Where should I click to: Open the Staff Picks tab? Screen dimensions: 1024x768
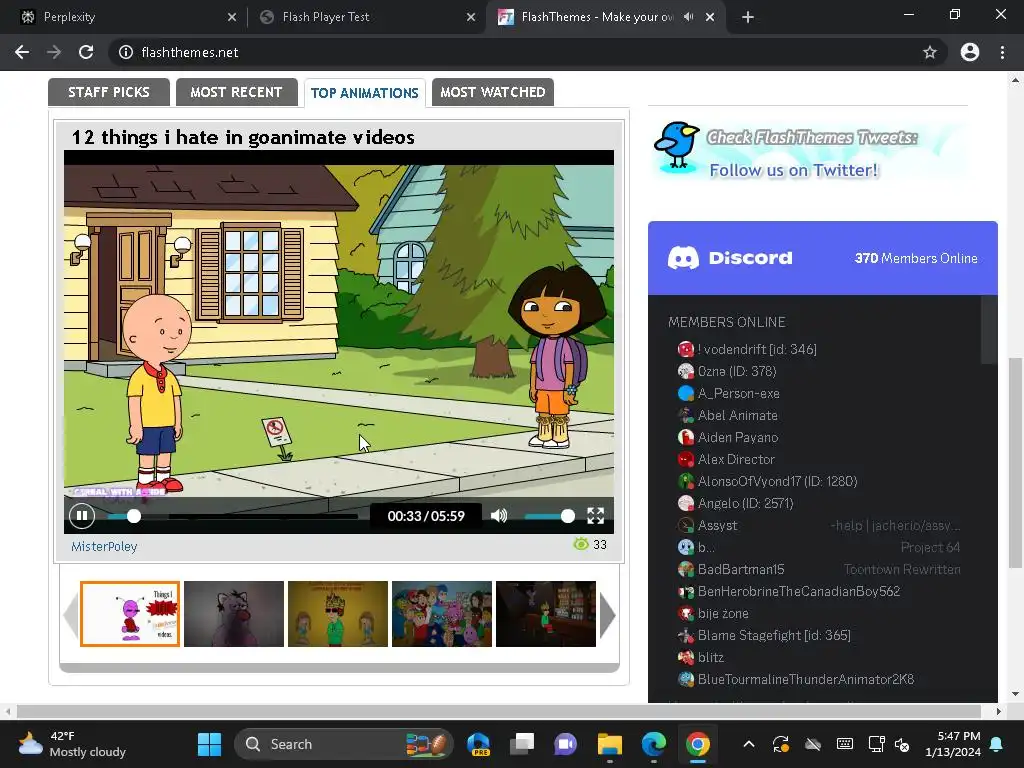click(109, 92)
